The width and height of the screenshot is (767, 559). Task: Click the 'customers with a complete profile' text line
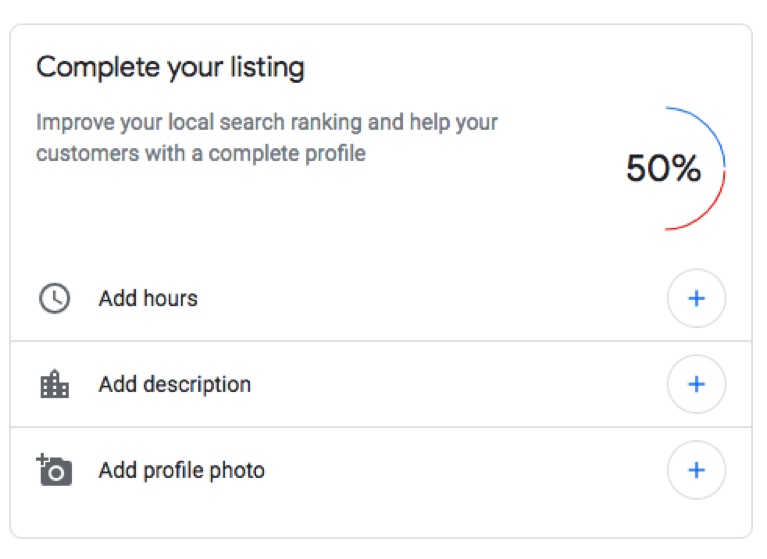tap(201, 154)
